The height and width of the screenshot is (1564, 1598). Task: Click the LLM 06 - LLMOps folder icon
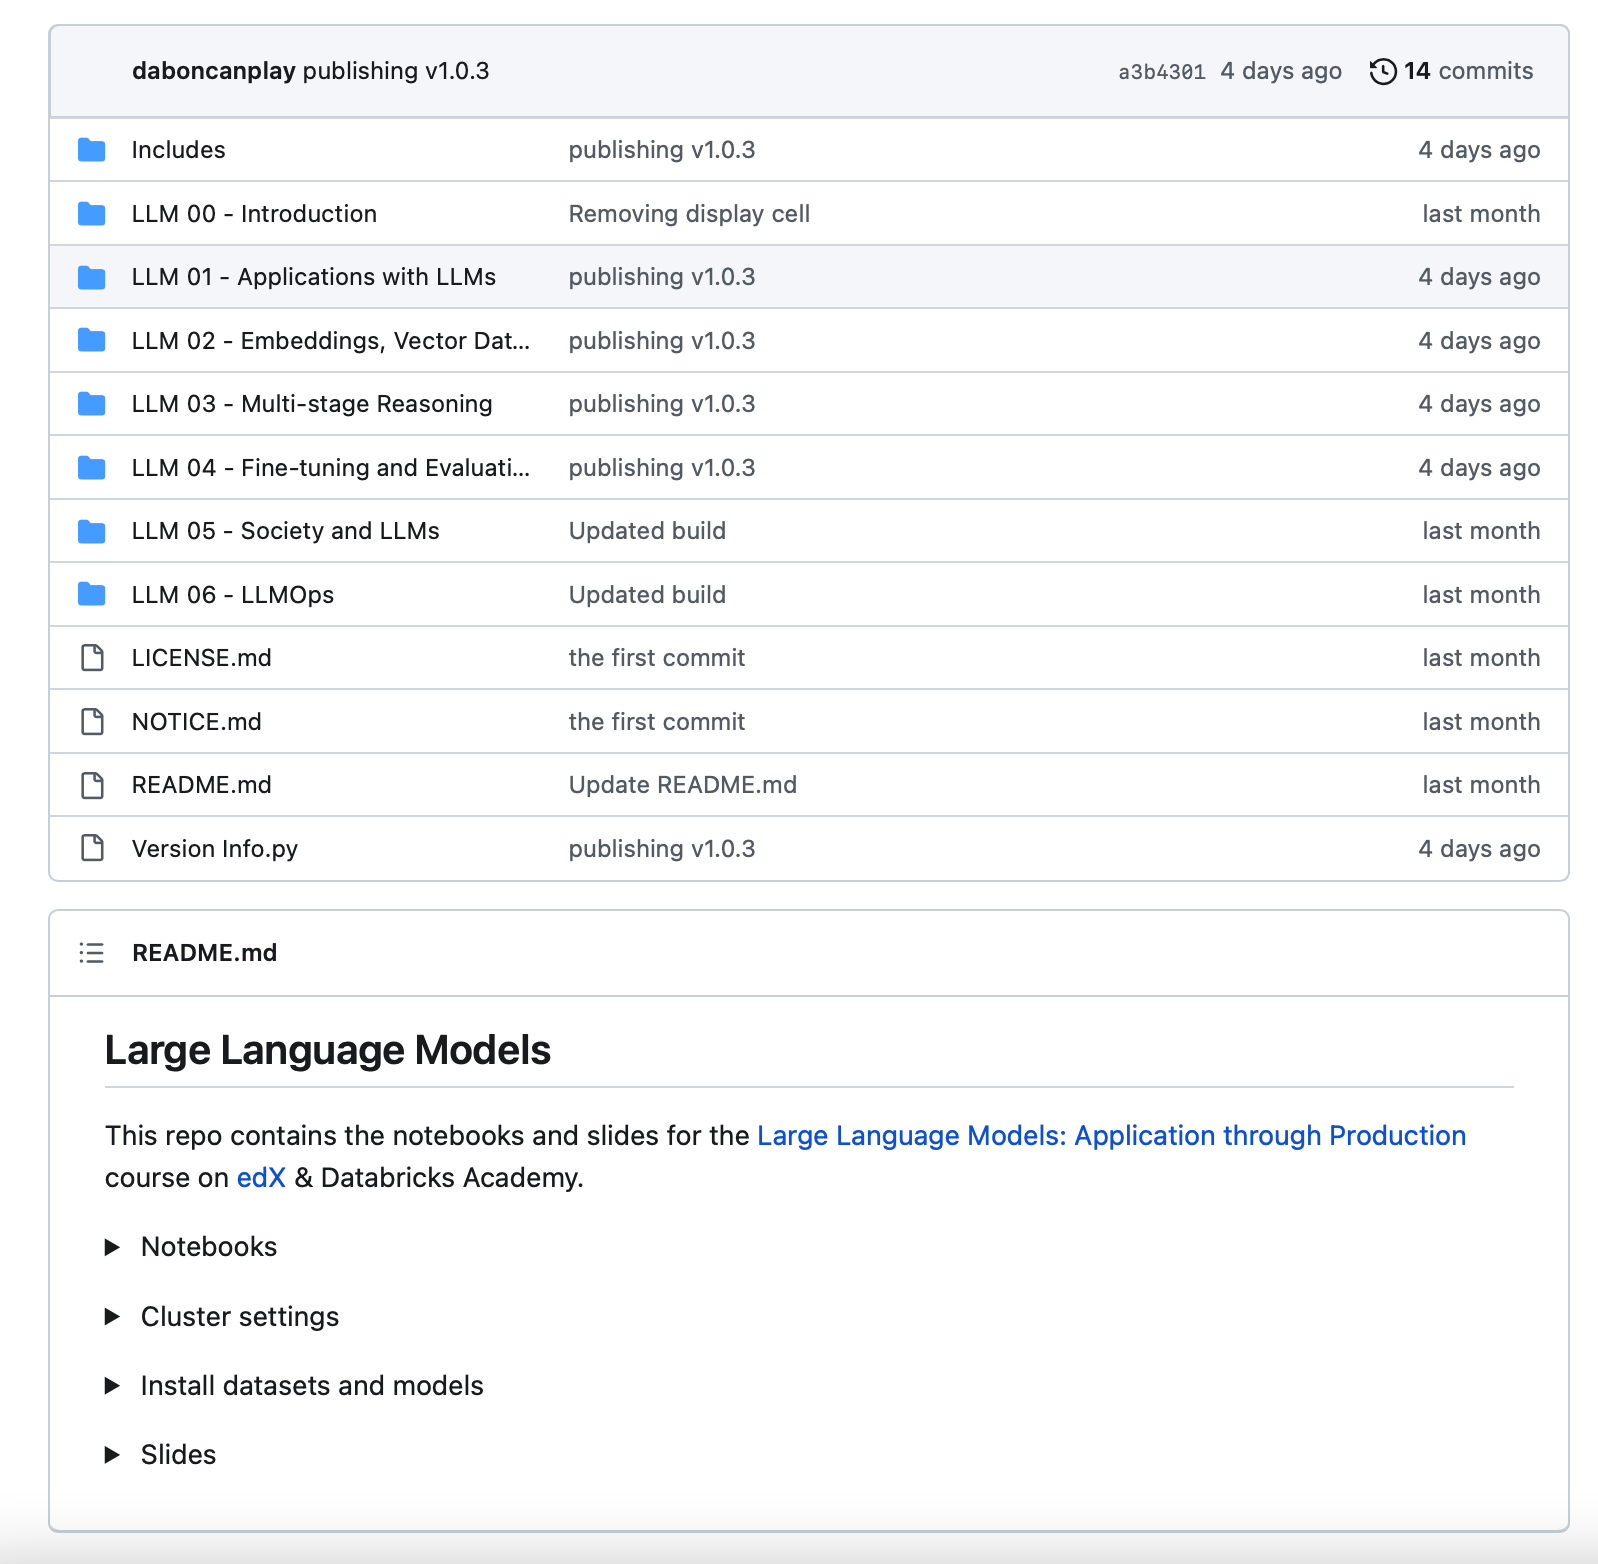click(x=92, y=595)
